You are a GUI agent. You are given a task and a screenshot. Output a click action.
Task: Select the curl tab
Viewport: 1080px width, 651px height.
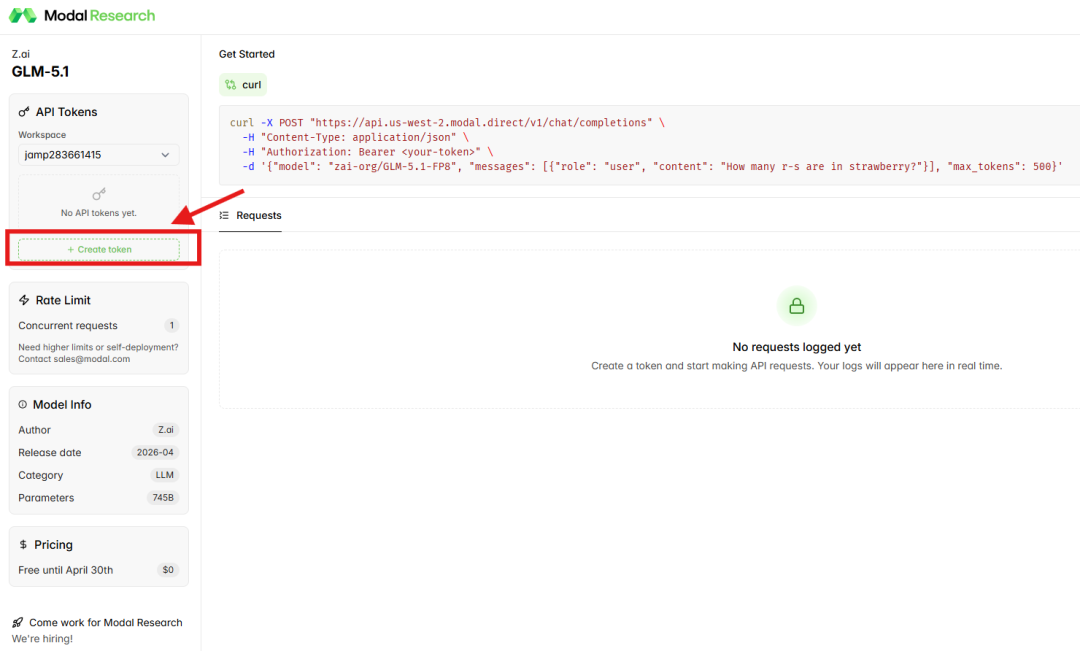click(x=243, y=85)
